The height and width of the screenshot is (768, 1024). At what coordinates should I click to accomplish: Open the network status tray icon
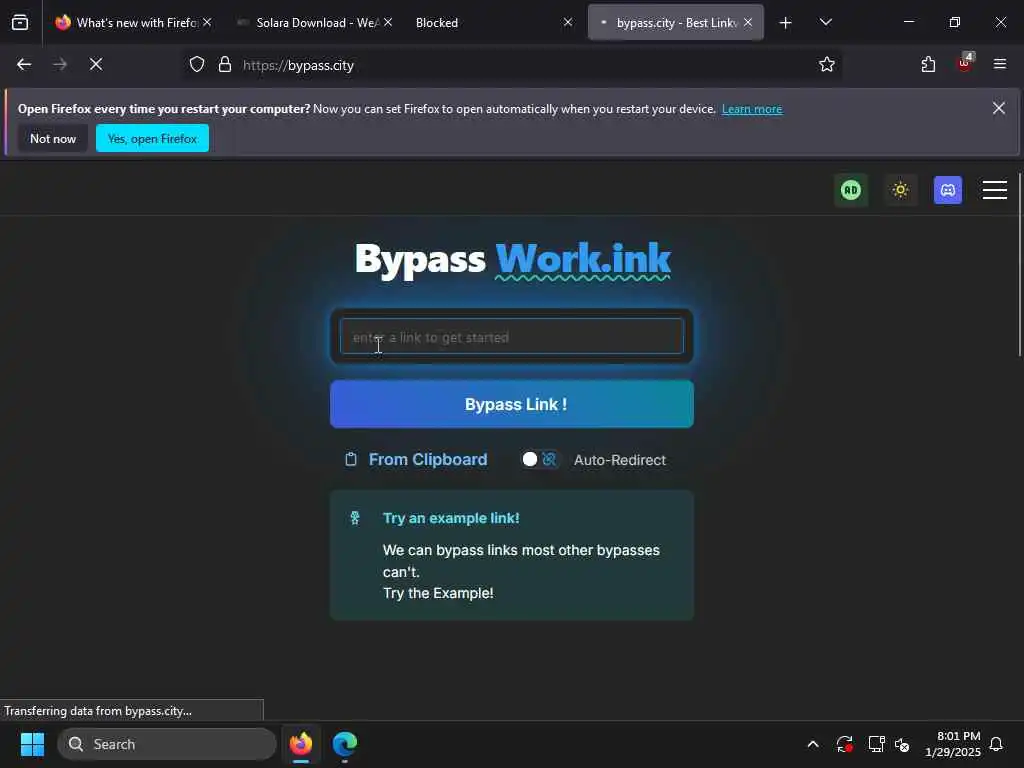pos(876,744)
